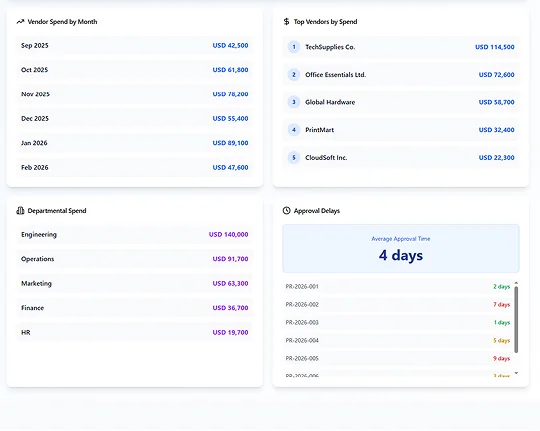Click the Departmental Spend heading

pos(57,211)
